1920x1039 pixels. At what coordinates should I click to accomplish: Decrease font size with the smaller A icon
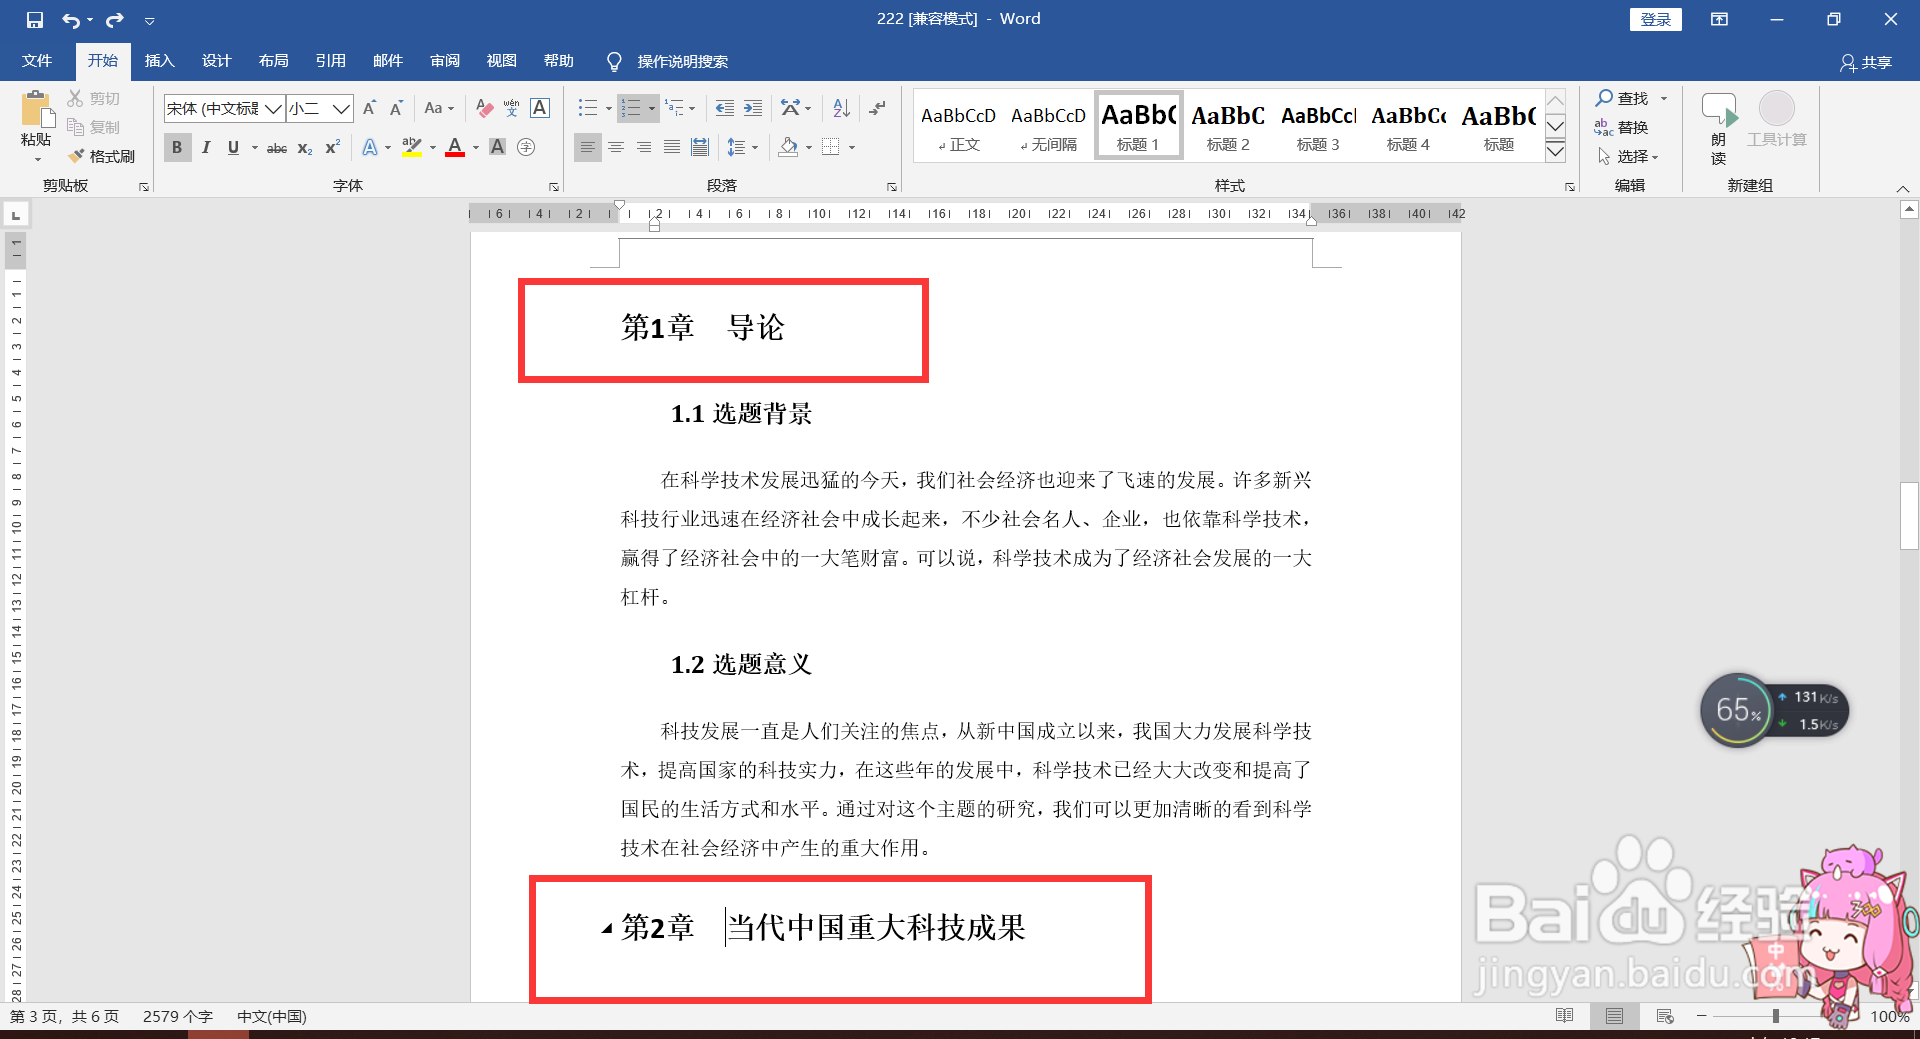click(x=397, y=108)
